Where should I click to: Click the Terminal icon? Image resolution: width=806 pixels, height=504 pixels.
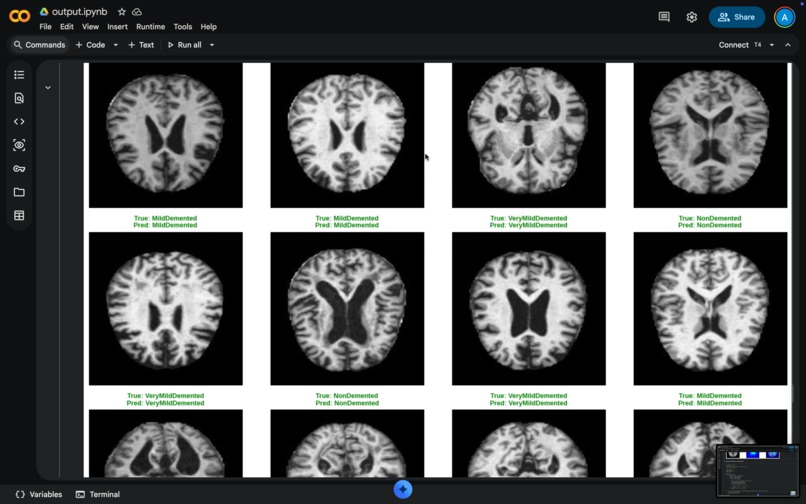click(x=80, y=494)
